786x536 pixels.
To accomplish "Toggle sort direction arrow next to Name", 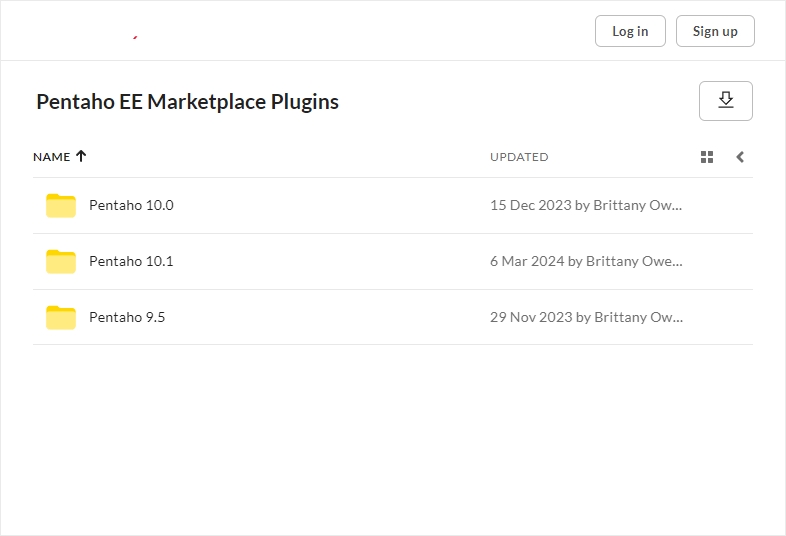I will [x=82, y=156].
